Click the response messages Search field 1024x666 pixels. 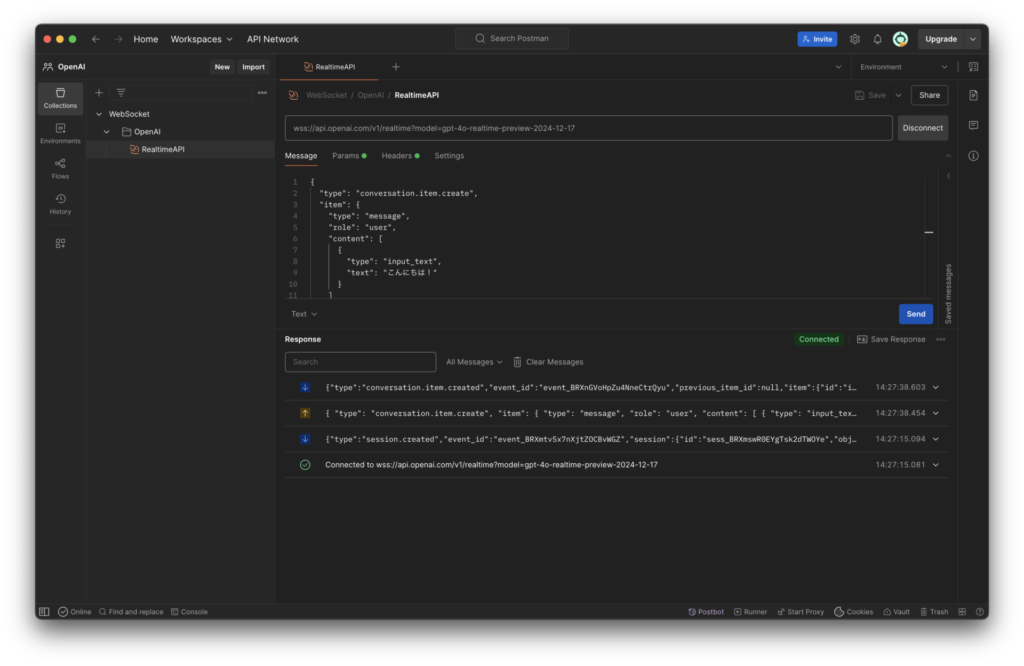pyautogui.click(x=360, y=362)
